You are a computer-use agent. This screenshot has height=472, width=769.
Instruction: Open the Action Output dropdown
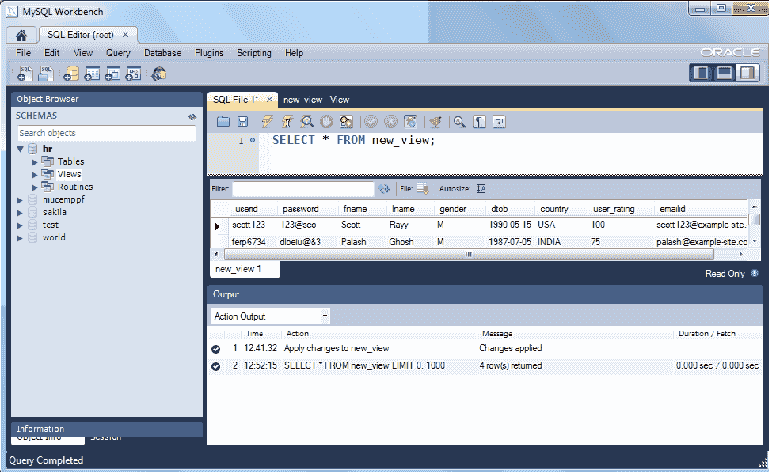[x=270, y=316]
